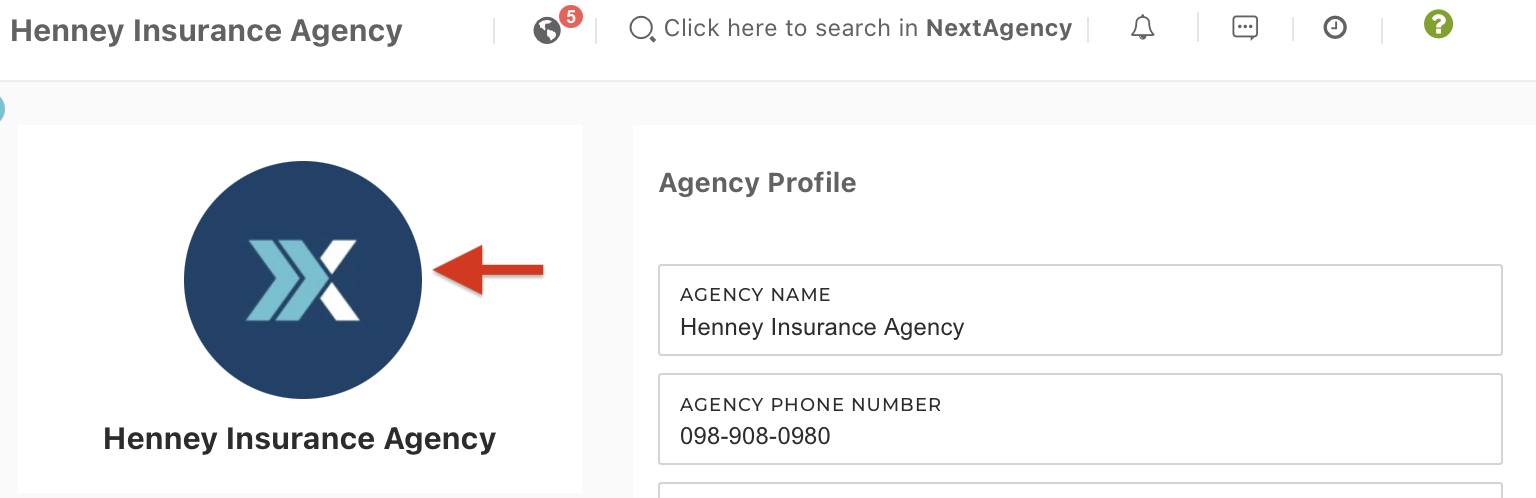Open recent history via the clock icon

coord(1335,29)
